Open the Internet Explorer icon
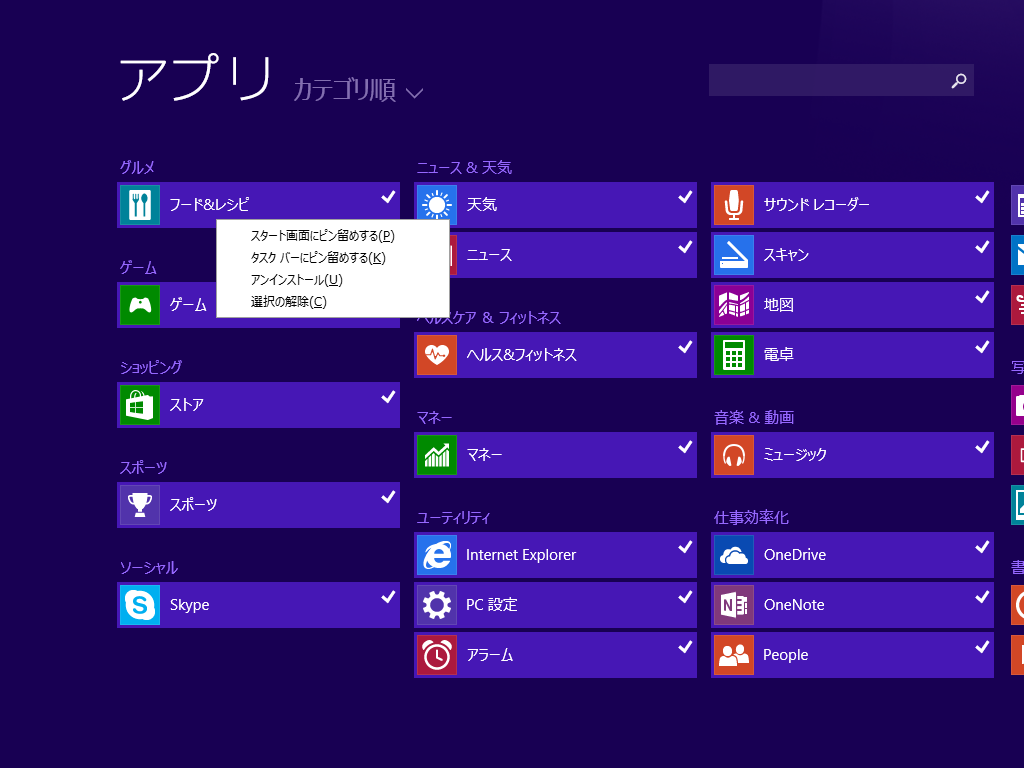The width and height of the screenshot is (1024, 768). click(437, 555)
